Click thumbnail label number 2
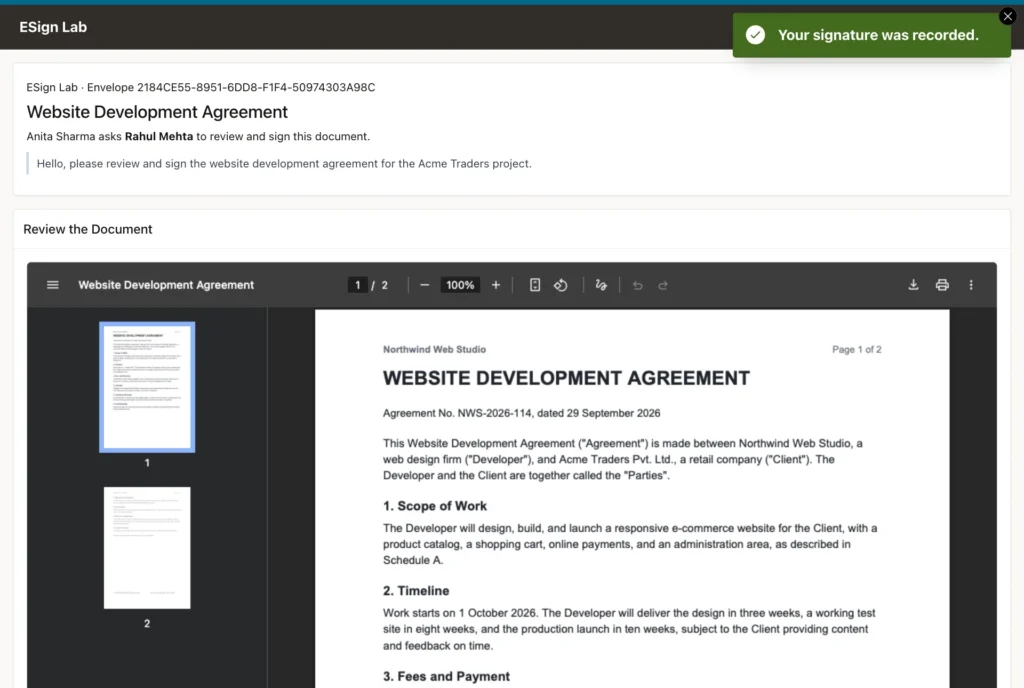Image resolution: width=1024 pixels, height=688 pixels. [x=147, y=623]
